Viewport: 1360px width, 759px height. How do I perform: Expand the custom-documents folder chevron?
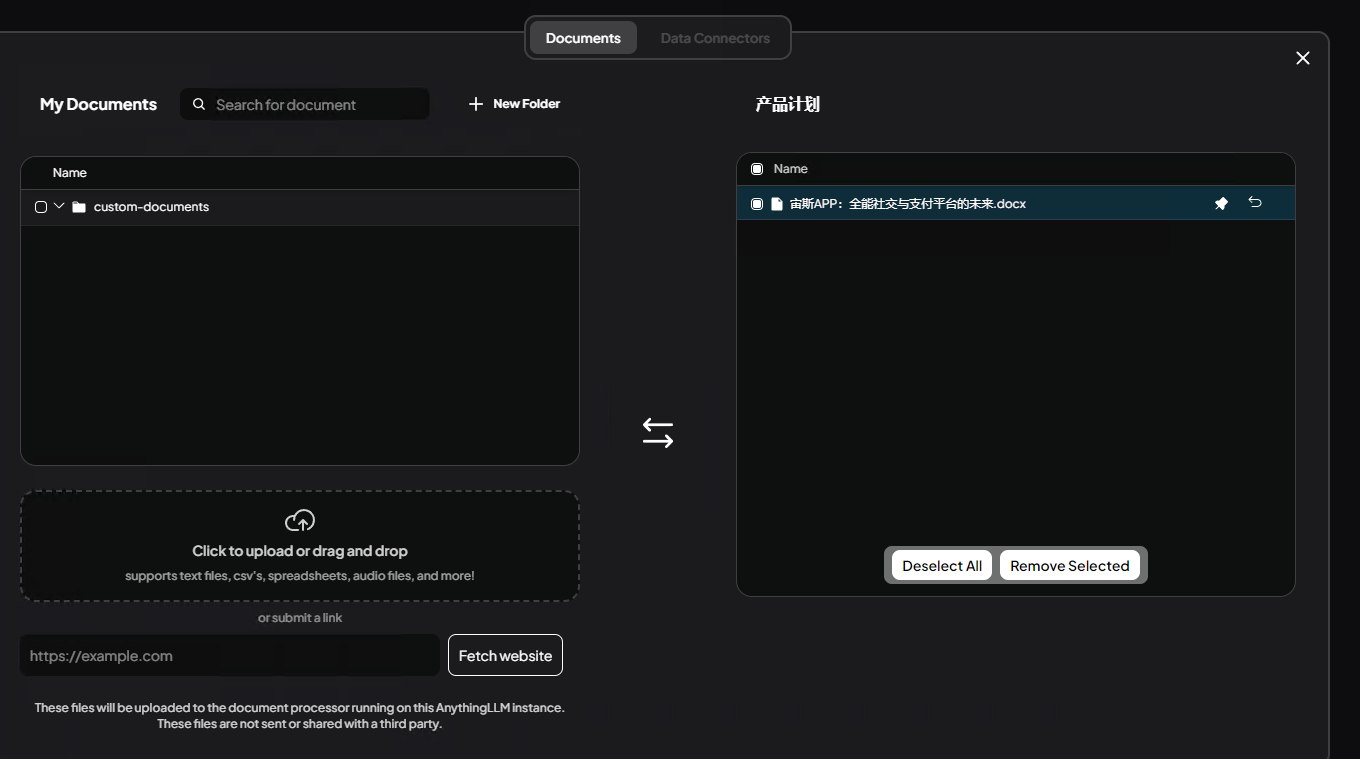59,206
